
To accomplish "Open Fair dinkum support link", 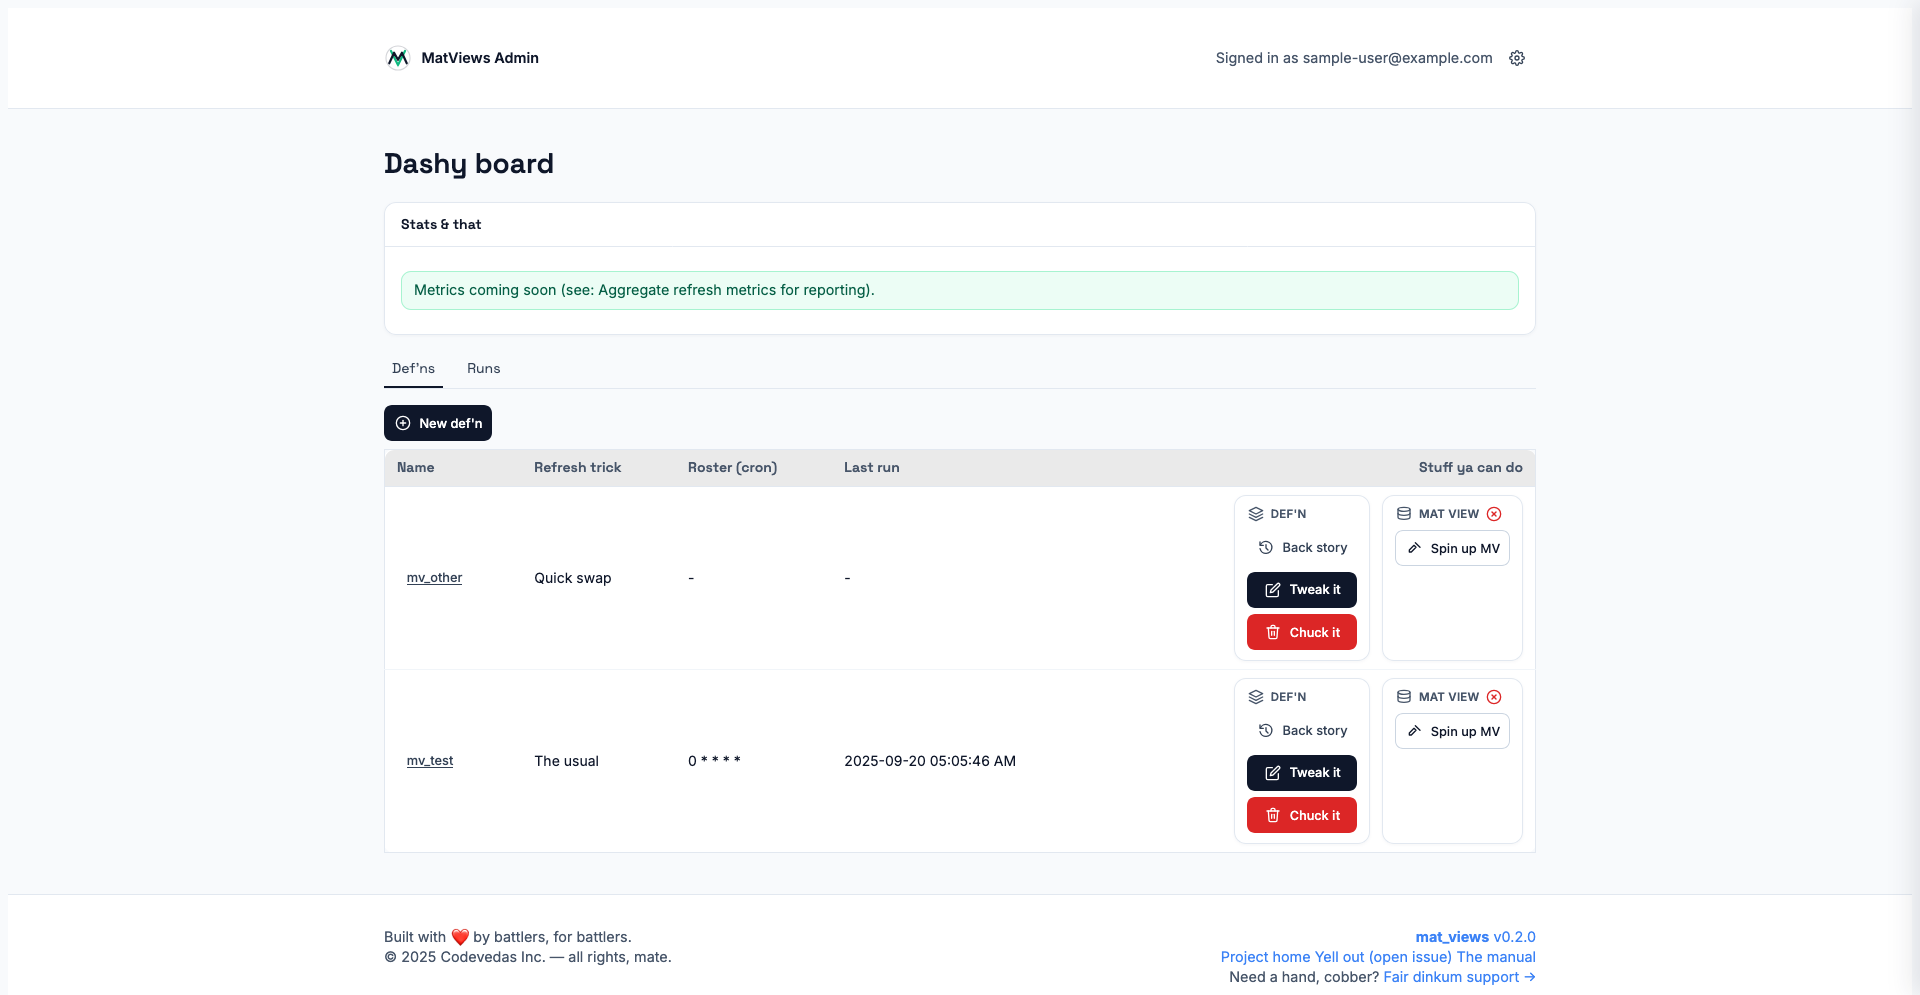I will coord(1459,977).
